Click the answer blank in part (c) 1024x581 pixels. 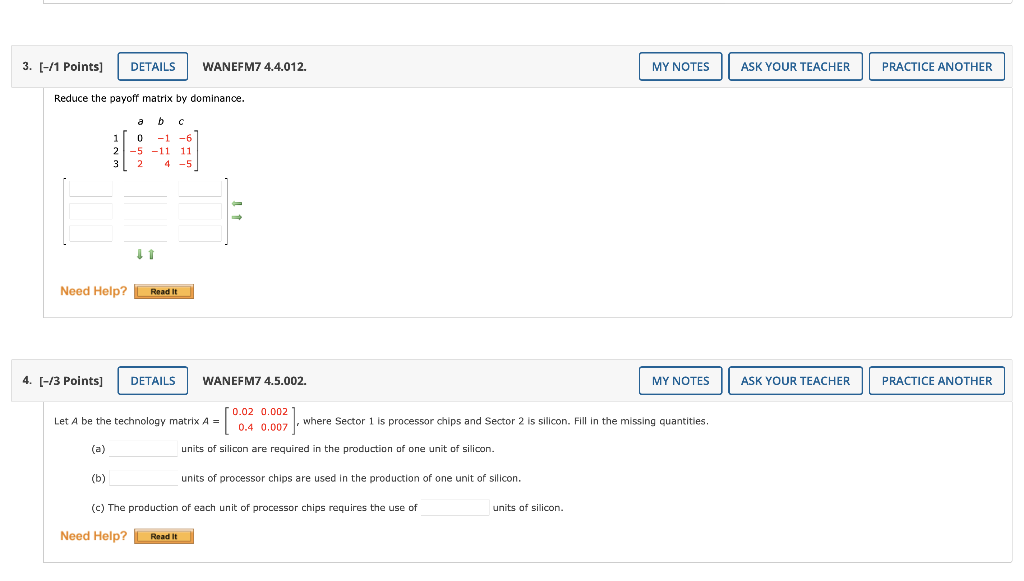coord(455,507)
